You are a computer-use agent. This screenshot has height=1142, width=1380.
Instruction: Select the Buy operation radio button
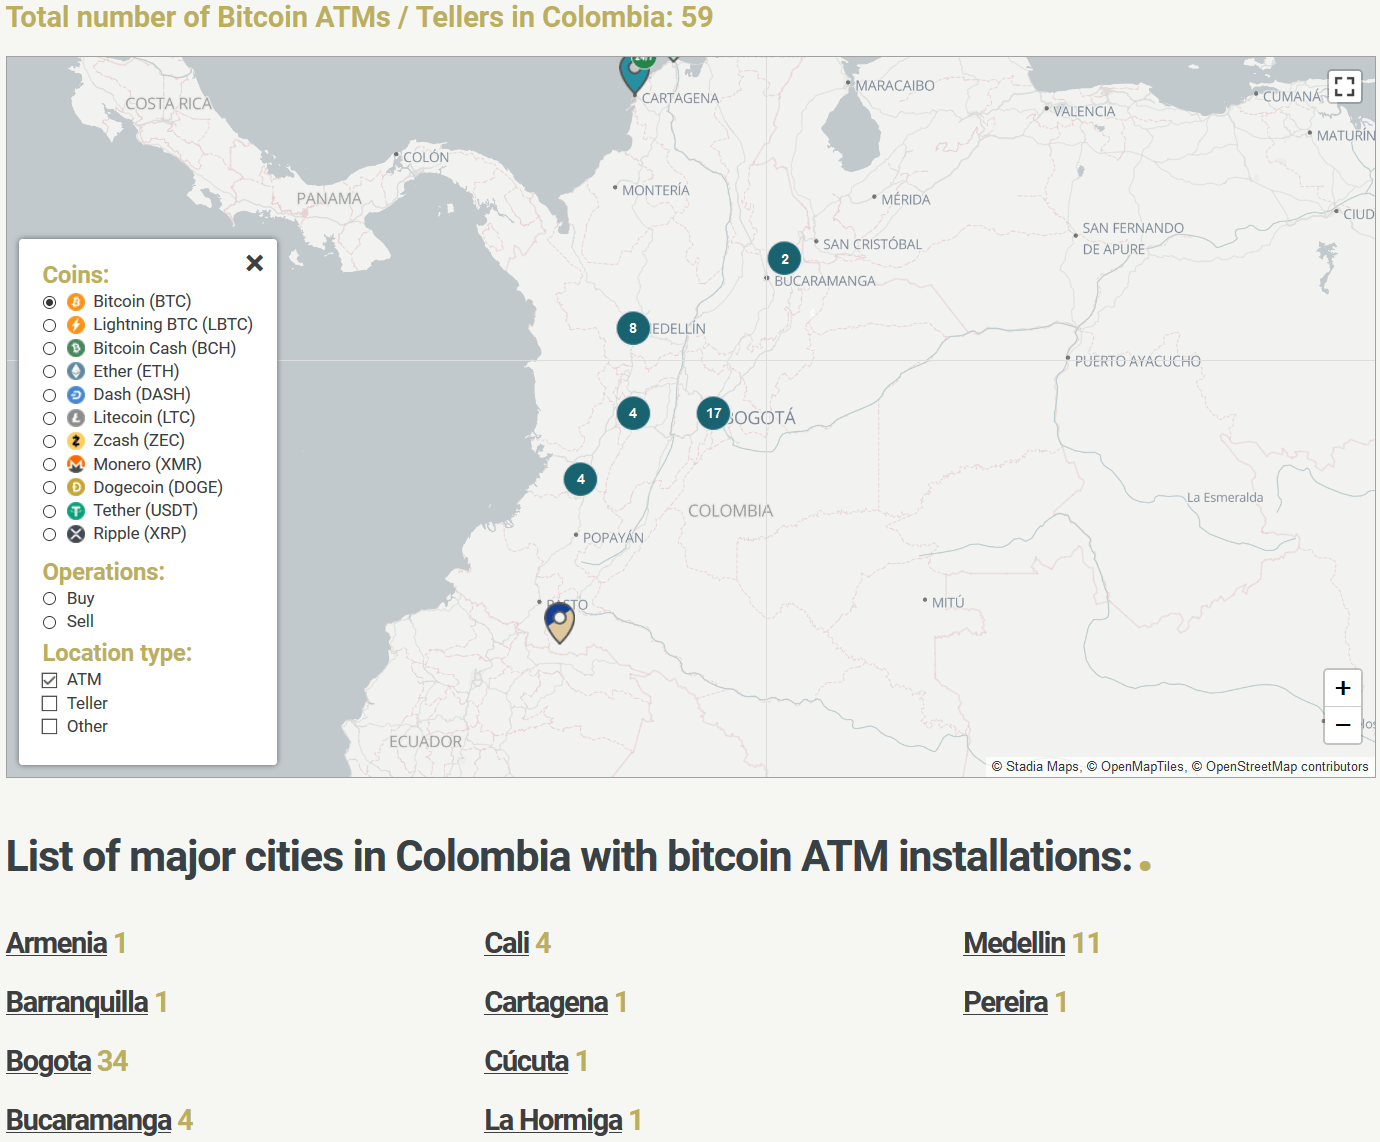point(49,599)
